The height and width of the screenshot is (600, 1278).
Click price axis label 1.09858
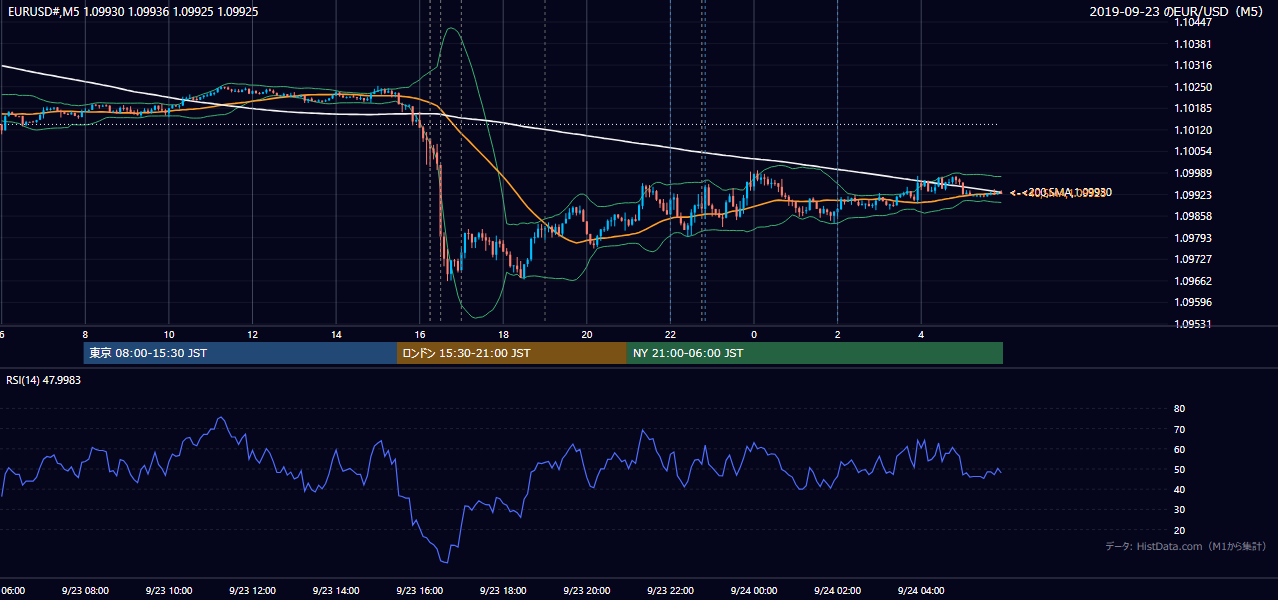coord(1194,216)
